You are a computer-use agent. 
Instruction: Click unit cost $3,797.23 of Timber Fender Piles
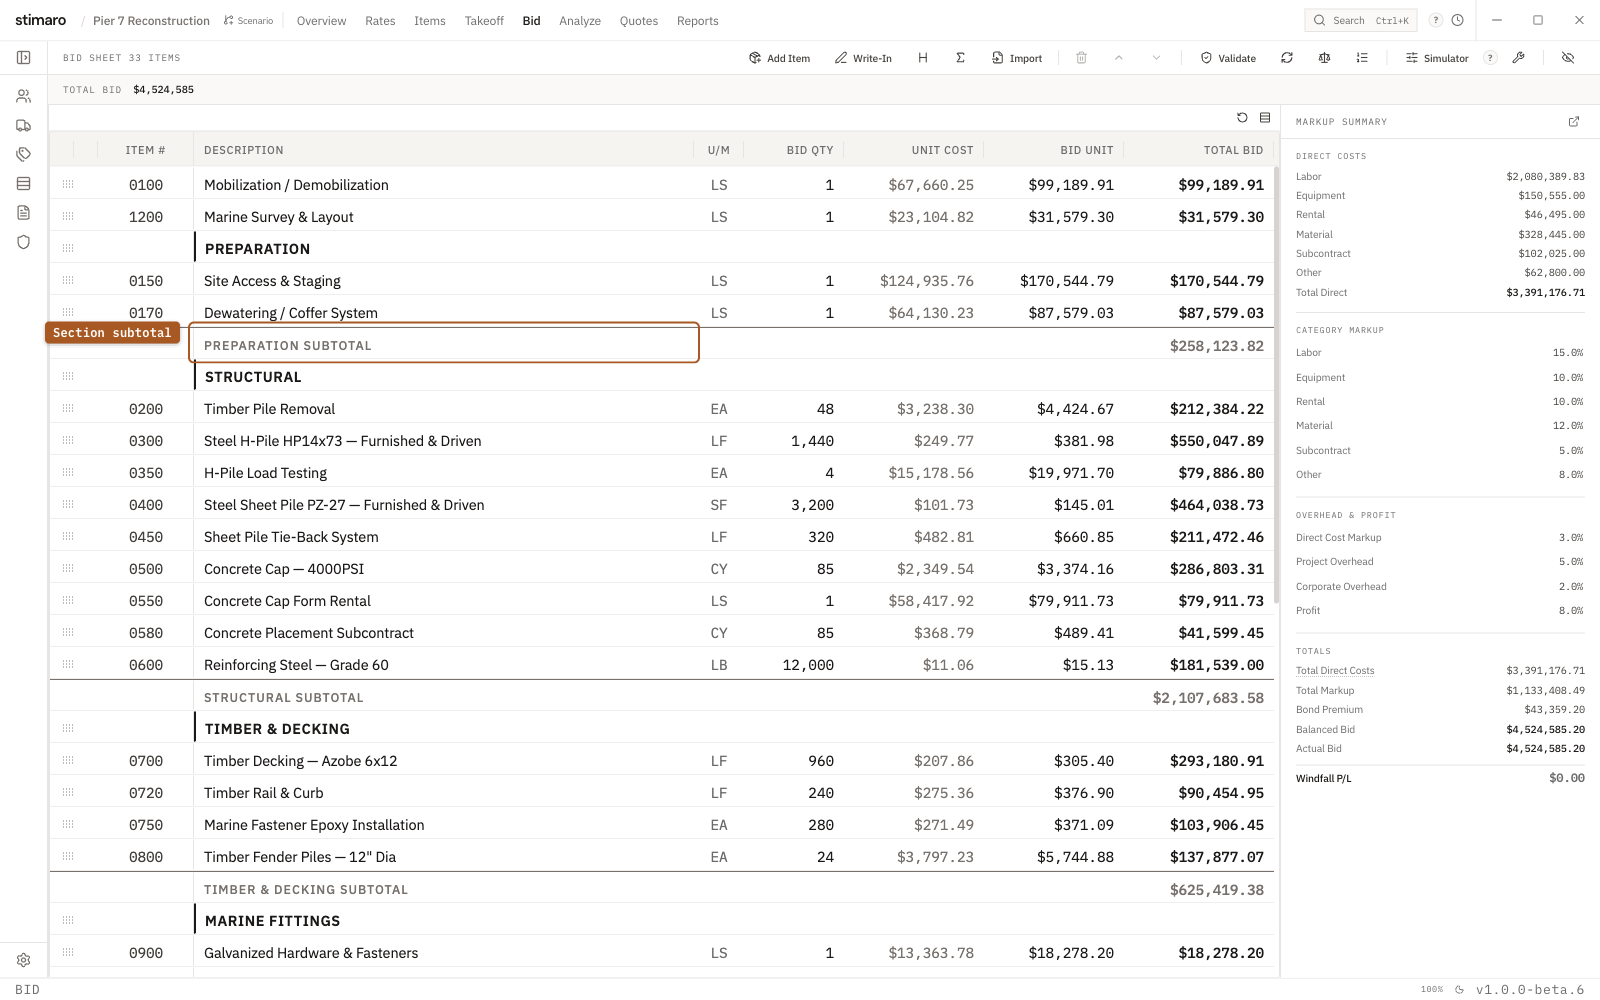(x=935, y=857)
